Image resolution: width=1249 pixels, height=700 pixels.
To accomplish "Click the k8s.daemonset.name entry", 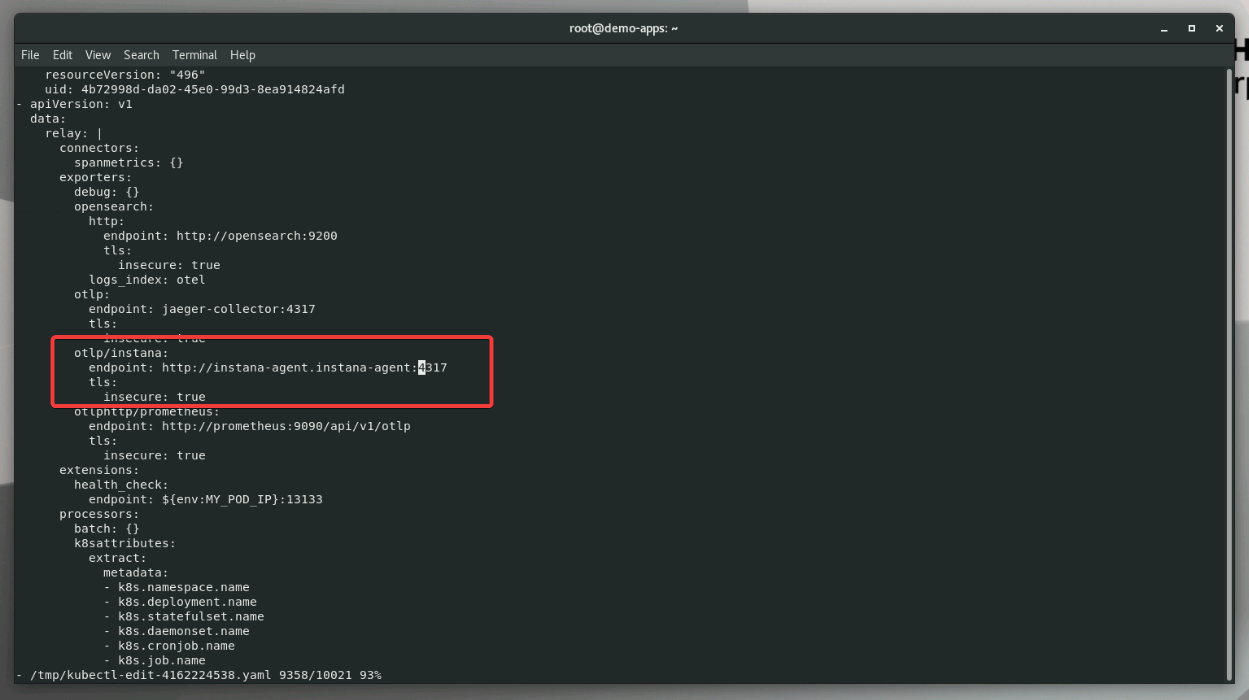I will pos(184,631).
